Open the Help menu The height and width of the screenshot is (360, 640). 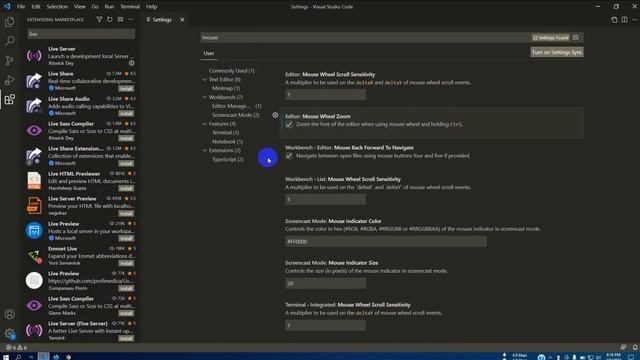tap(151, 7)
